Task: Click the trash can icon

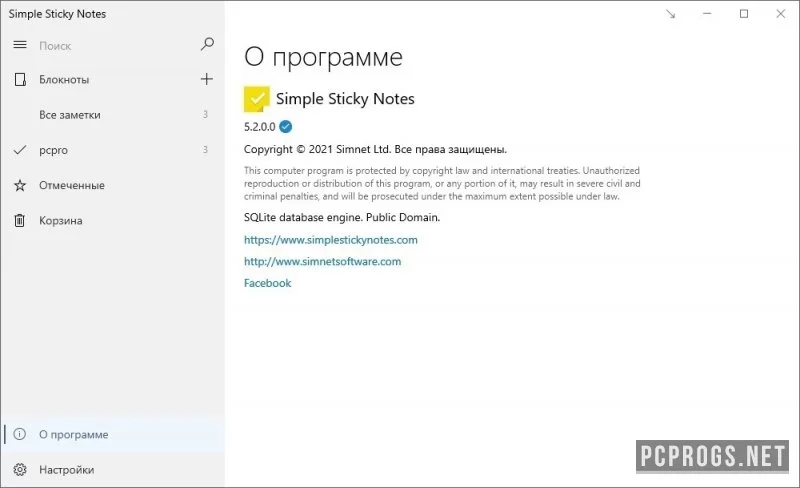Action: (x=19, y=221)
